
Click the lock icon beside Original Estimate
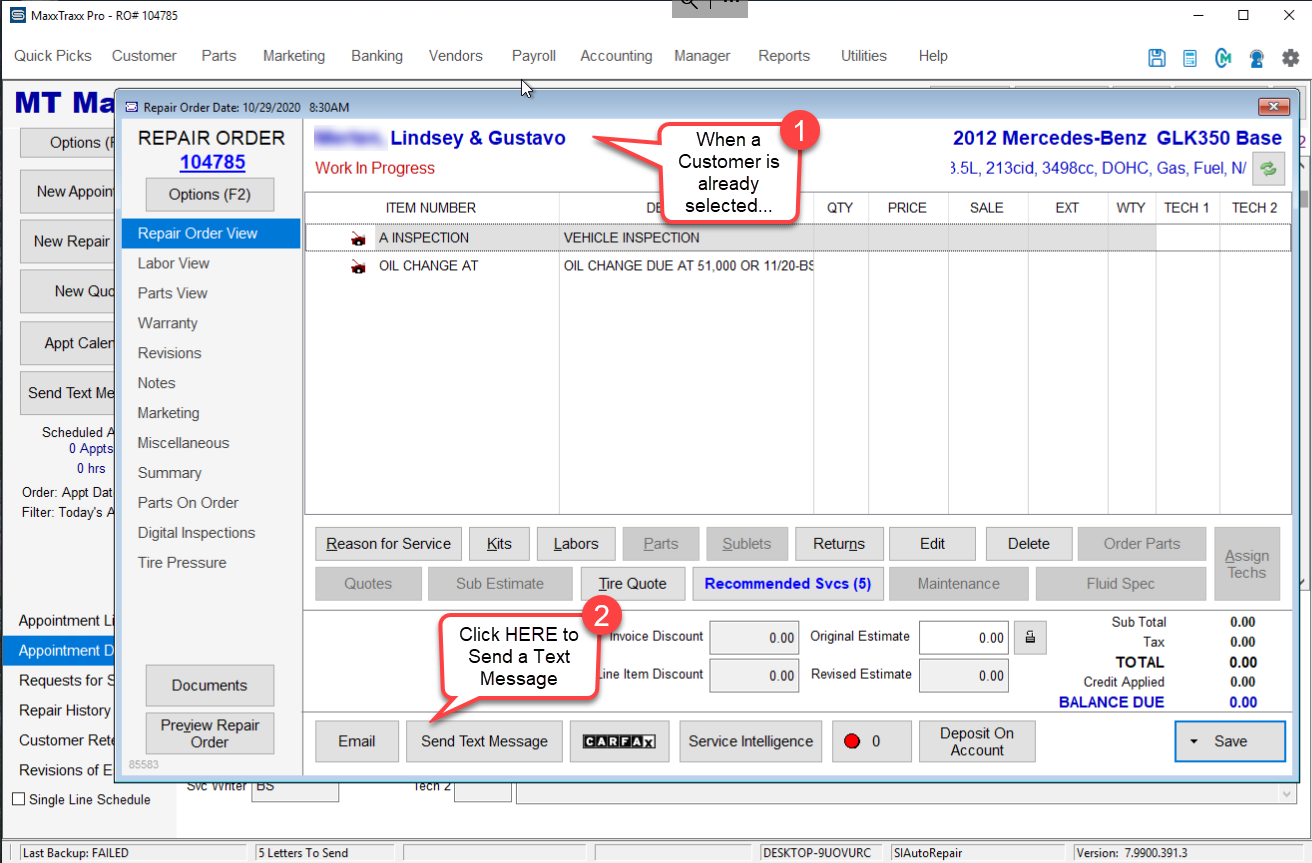(1030, 637)
